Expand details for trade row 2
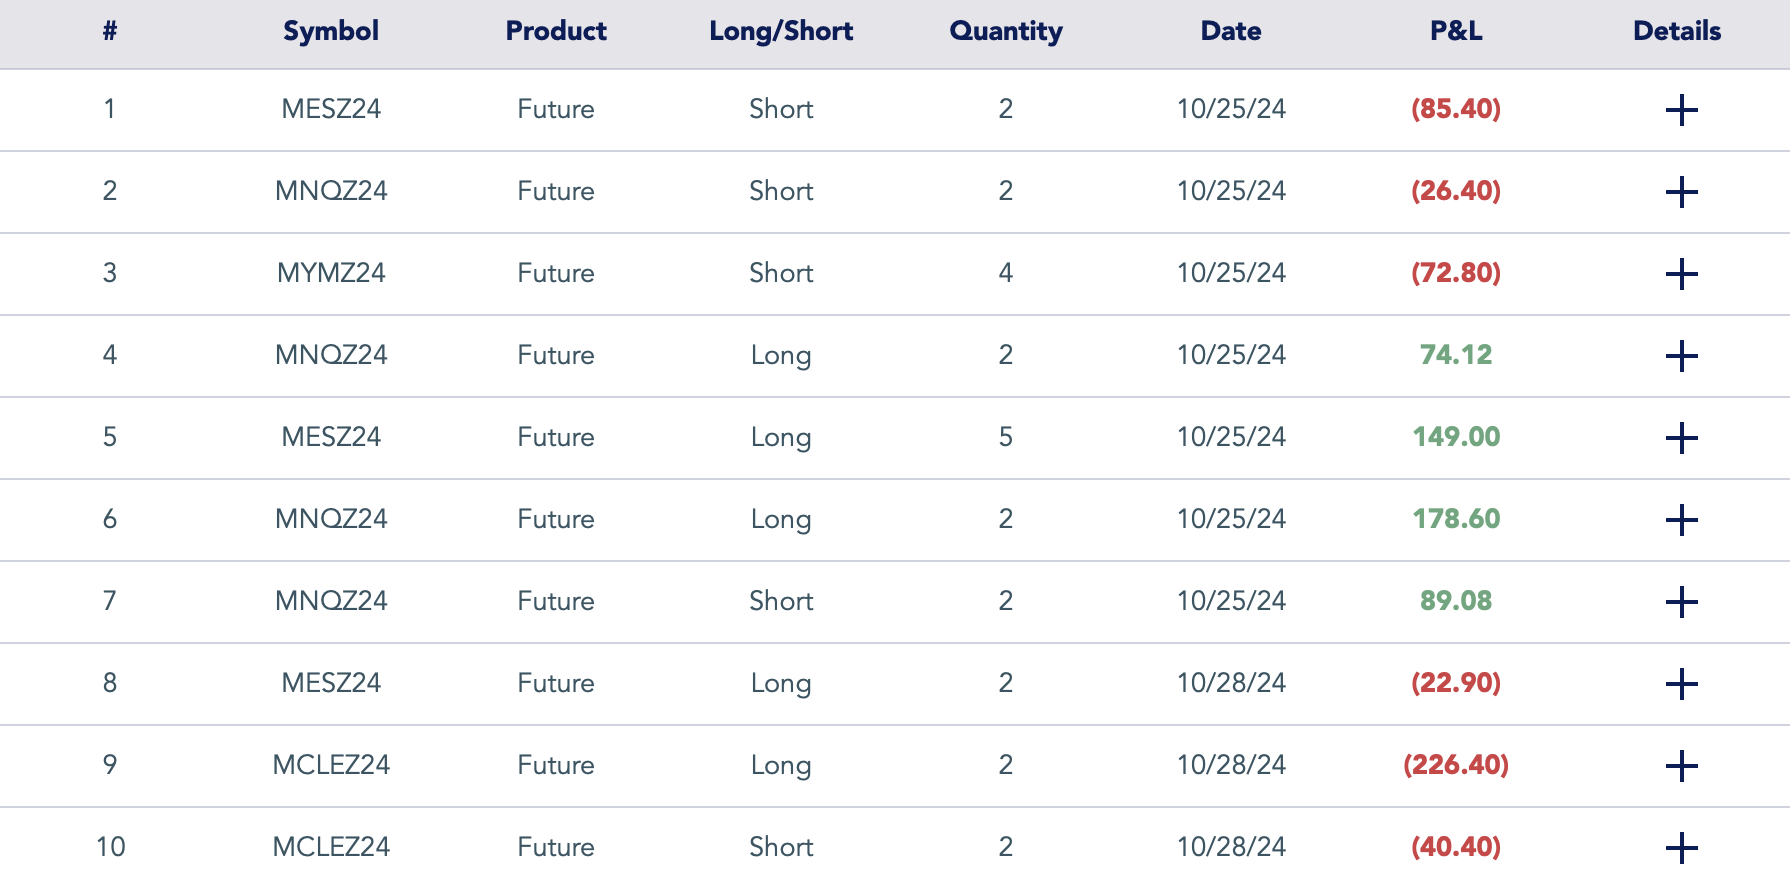 1681,192
